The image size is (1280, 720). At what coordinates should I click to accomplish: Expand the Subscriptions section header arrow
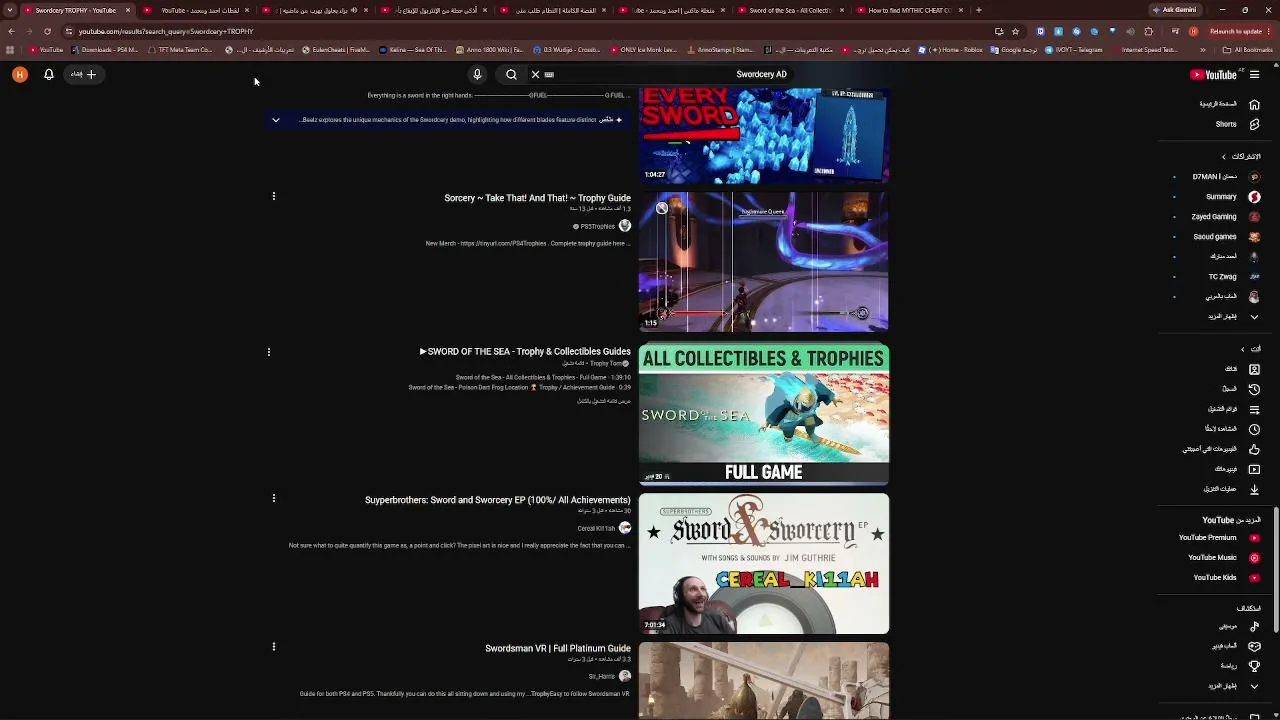[x=1224, y=157]
